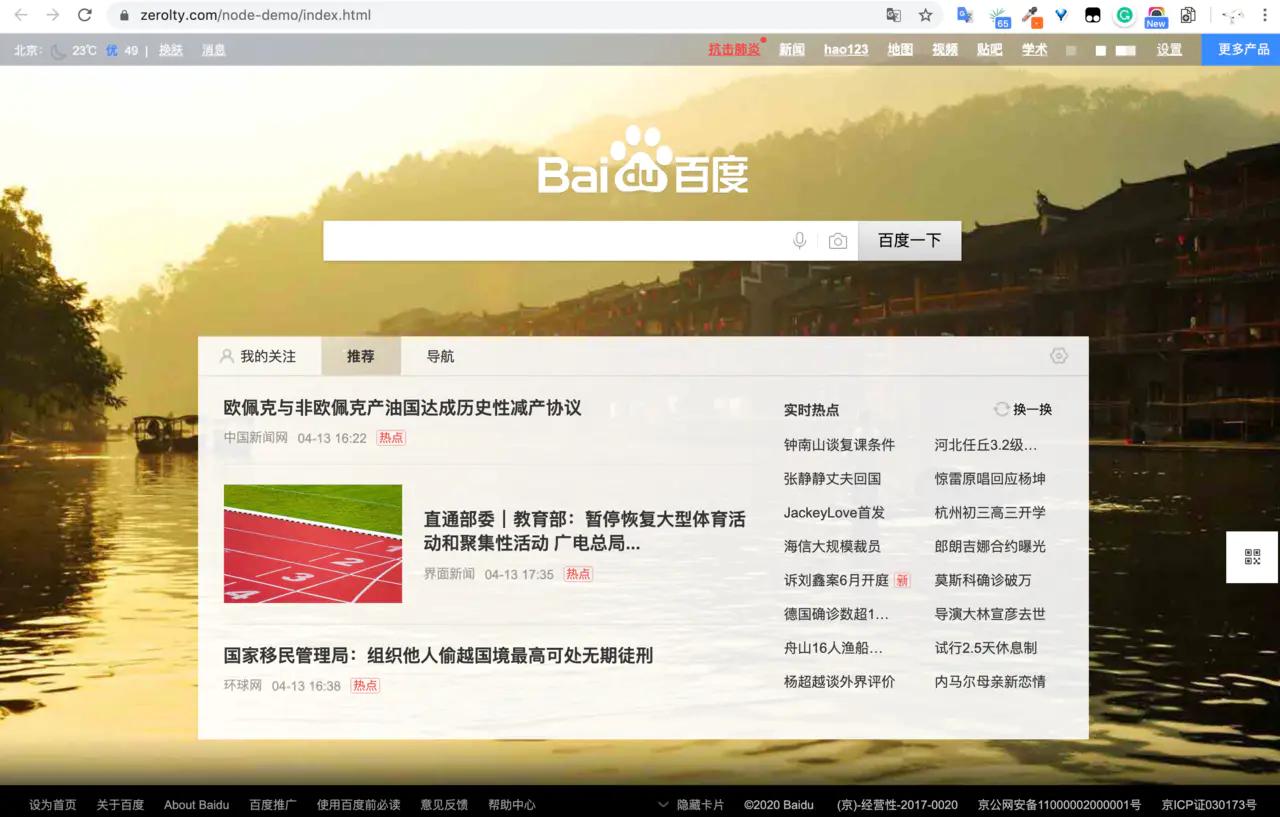Open the news feed settings gear
This screenshot has width=1280, height=817.
[1058, 355]
